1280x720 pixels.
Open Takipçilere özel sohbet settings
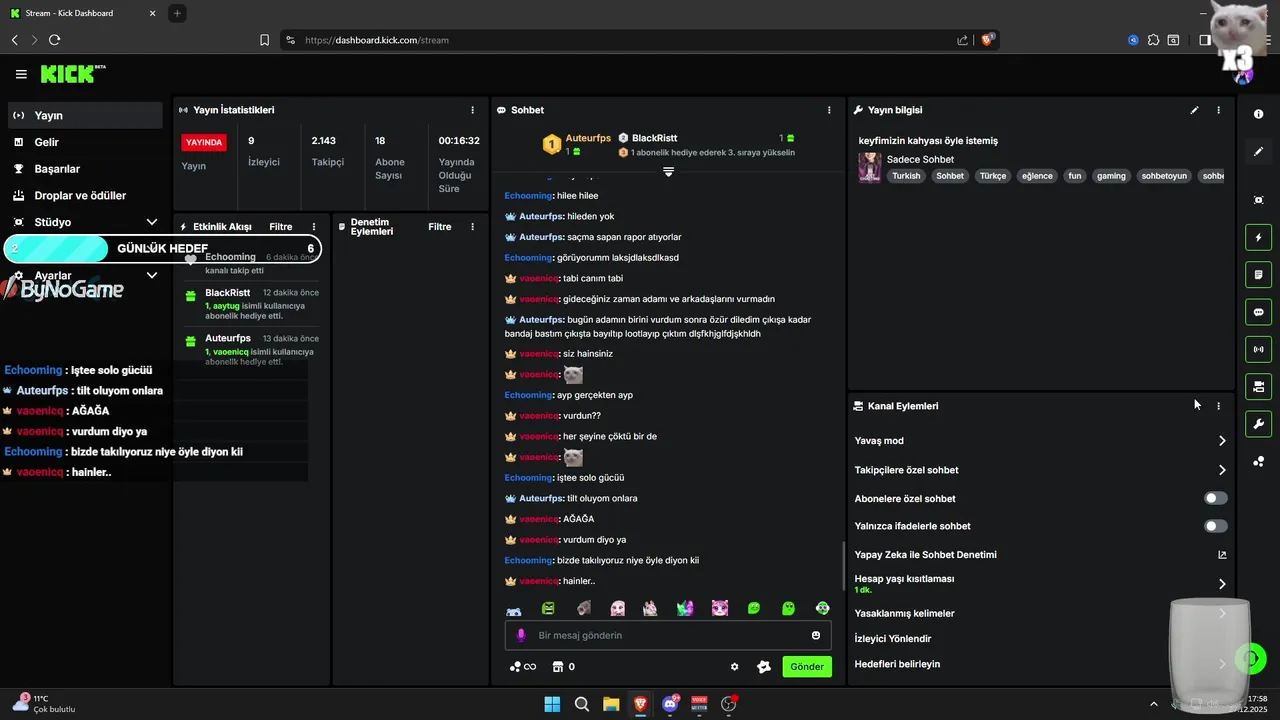tap(1040, 470)
